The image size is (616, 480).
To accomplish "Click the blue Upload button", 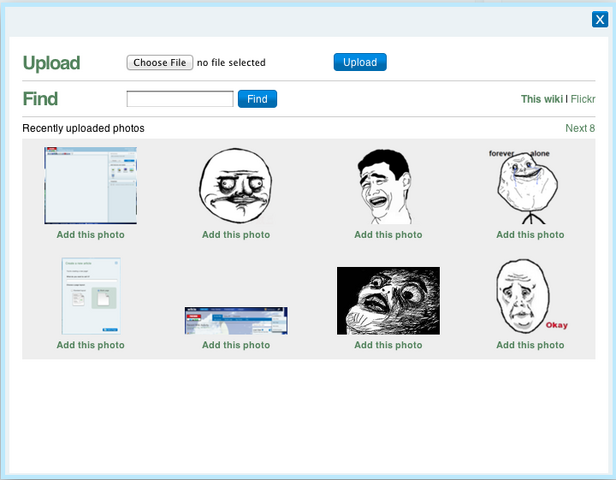I will (x=360, y=62).
